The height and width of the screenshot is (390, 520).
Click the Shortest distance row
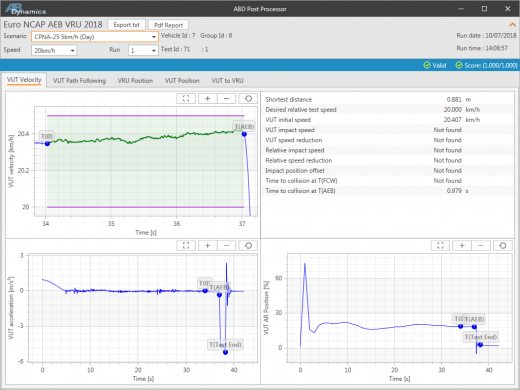[388, 99]
